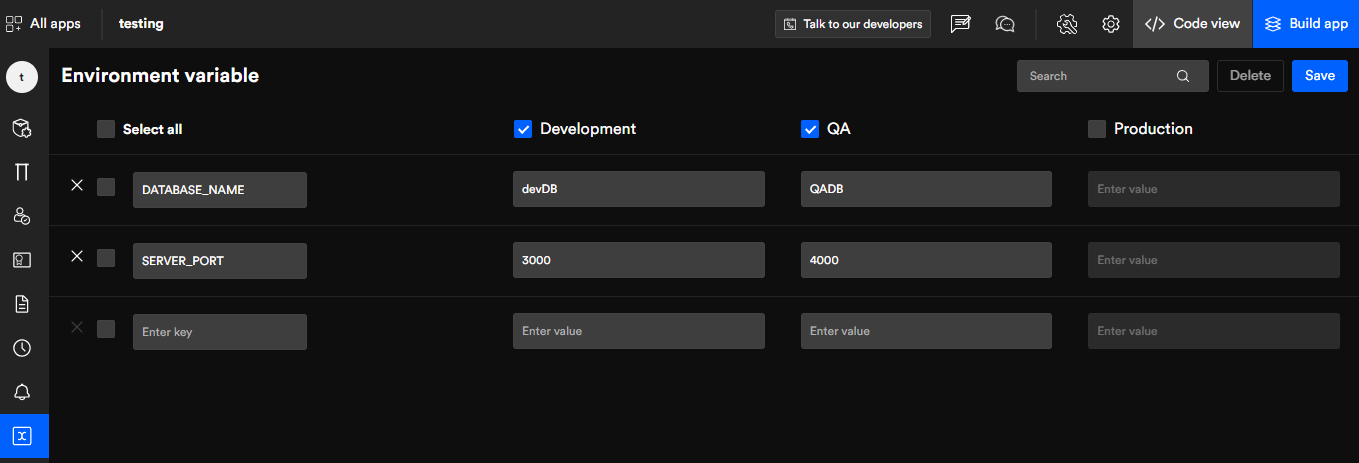Click the QA column label
Viewport: 1359px width, 463px height.
pyautogui.click(x=839, y=129)
